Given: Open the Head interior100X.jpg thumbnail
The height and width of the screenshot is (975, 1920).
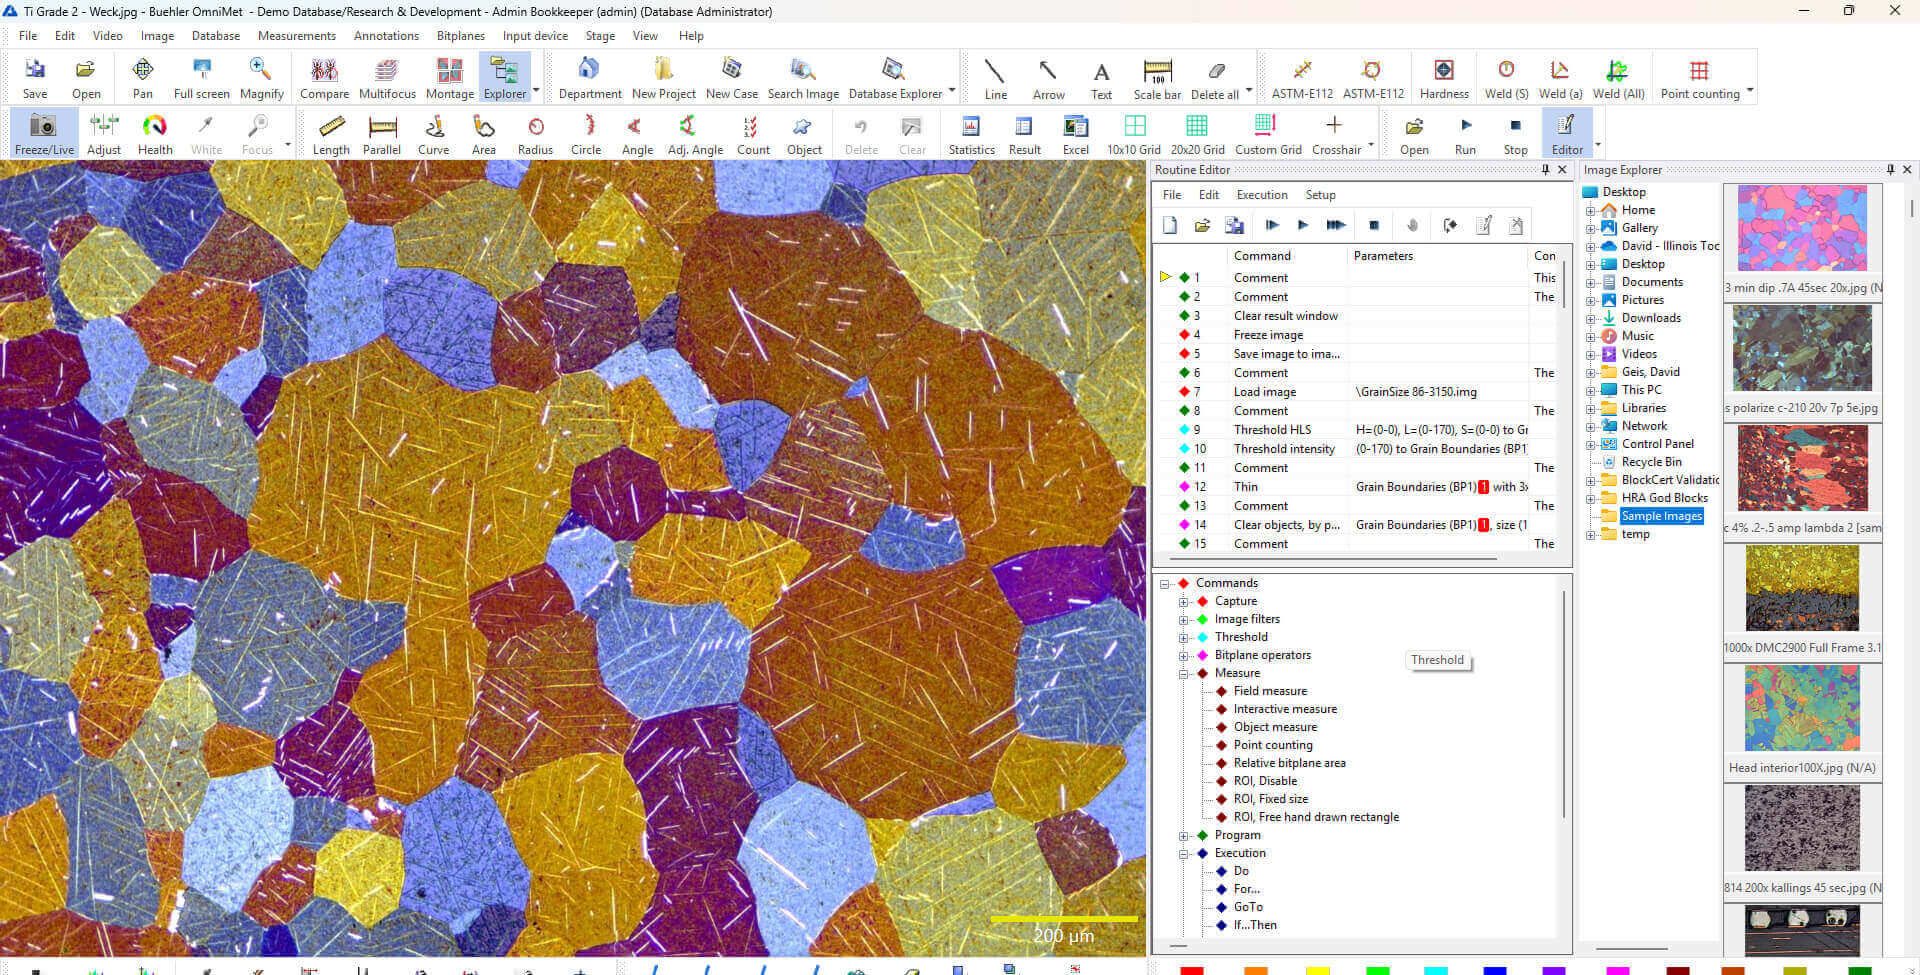Looking at the screenshot, I should pos(1801,708).
